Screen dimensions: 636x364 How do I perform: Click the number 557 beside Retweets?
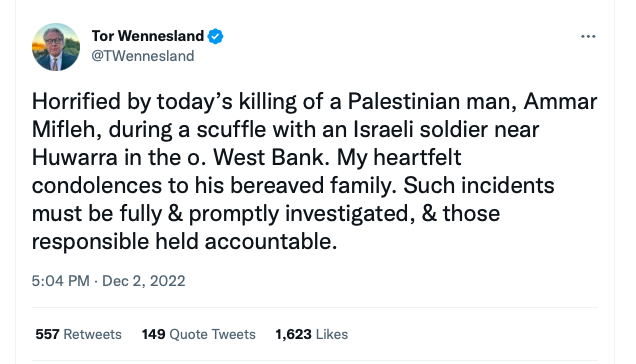tap(47, 334)
